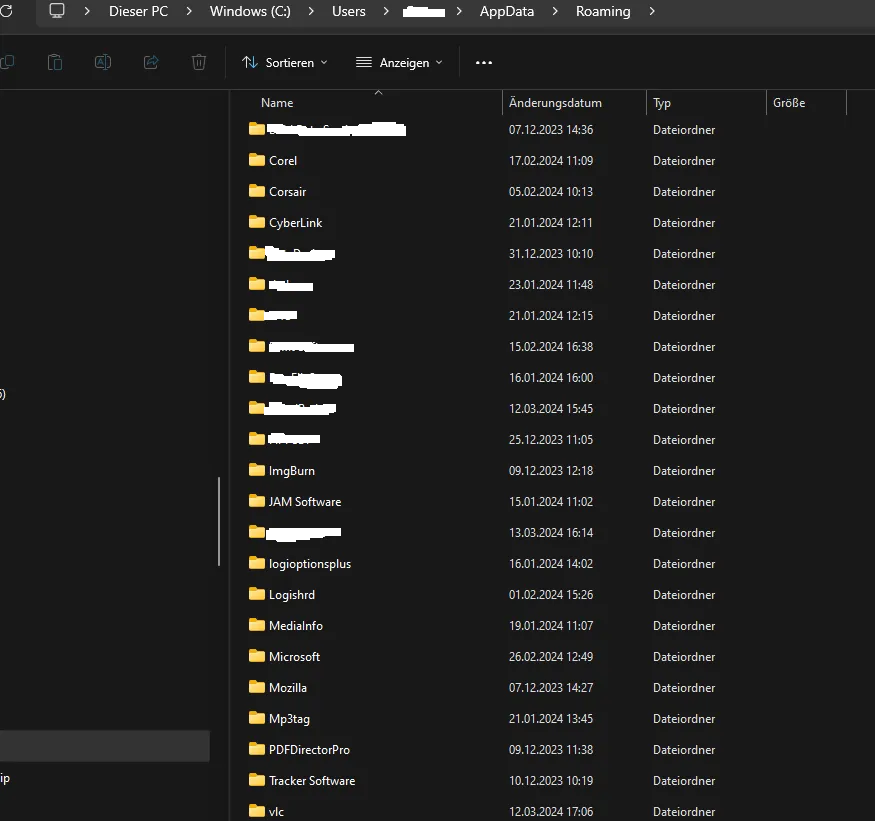Image resolution: width=875 pixels, height=821 pixels.
Task: Click date 07.12.2023 14:36
Action: 551,129
